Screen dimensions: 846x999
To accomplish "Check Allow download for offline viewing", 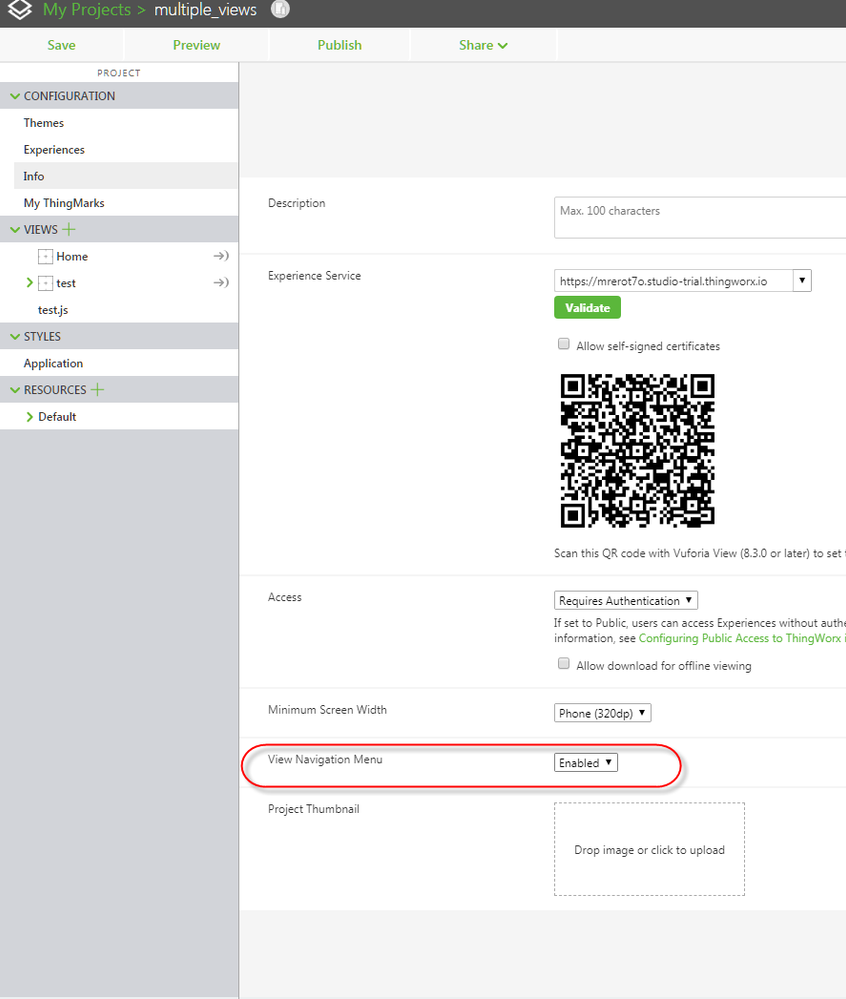I will 564,665.
